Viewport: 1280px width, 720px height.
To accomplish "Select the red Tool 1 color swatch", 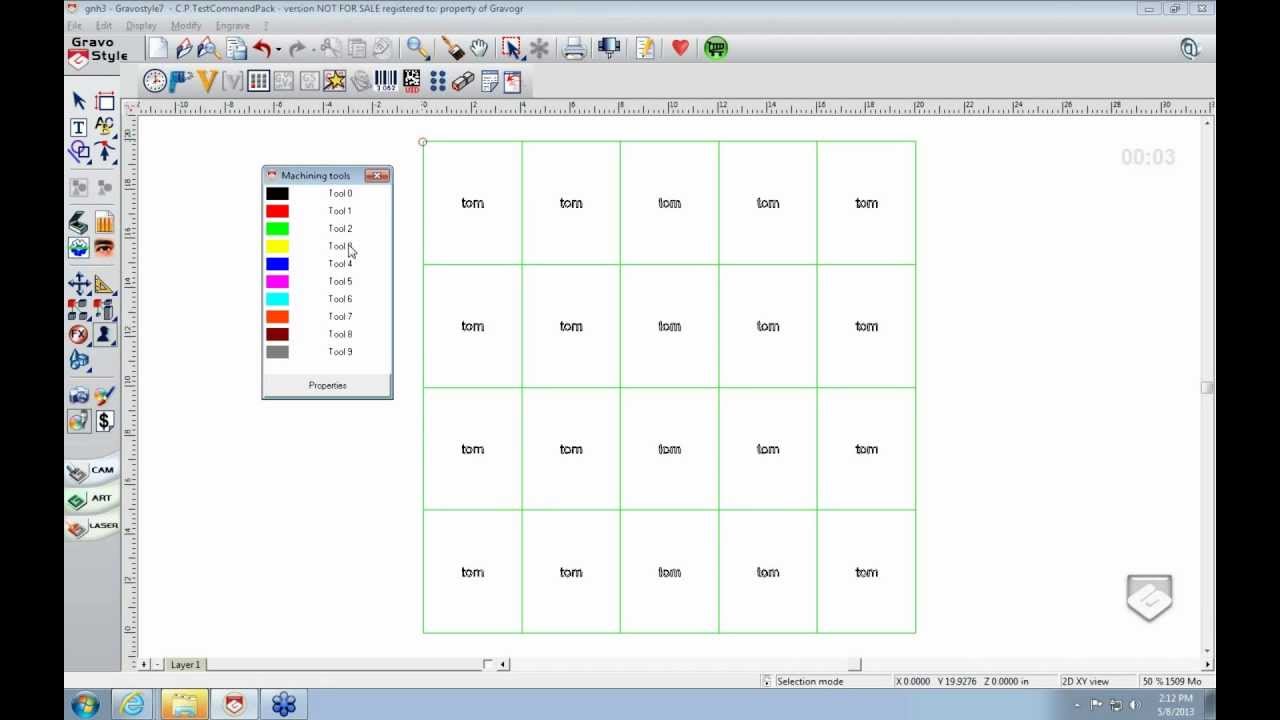I will click(277, 211).
